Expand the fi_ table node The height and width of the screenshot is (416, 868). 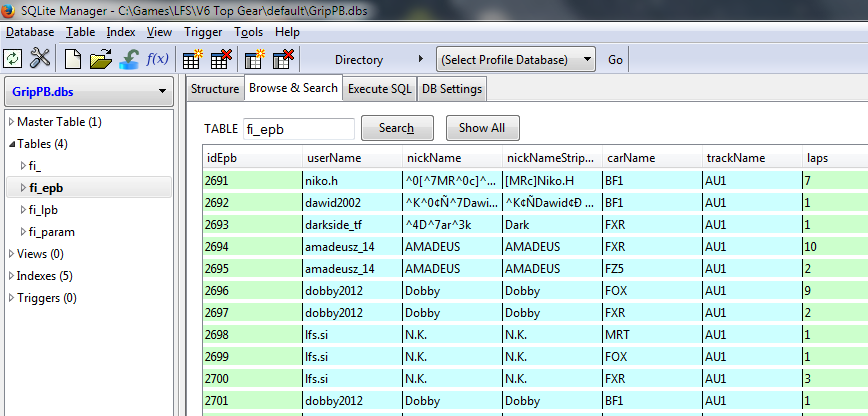point(23,166)
